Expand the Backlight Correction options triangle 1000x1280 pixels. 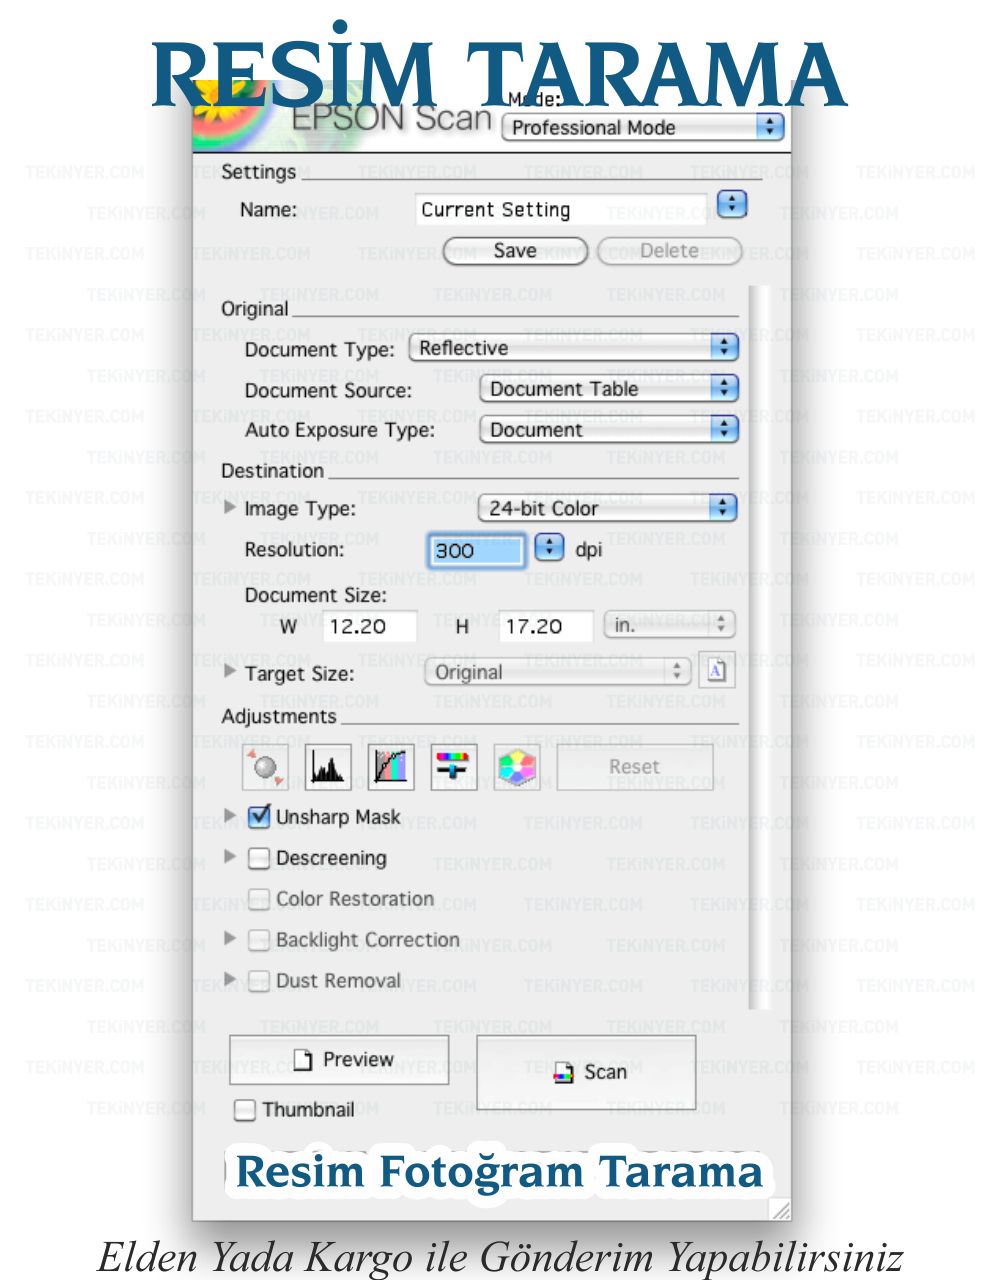230,938
